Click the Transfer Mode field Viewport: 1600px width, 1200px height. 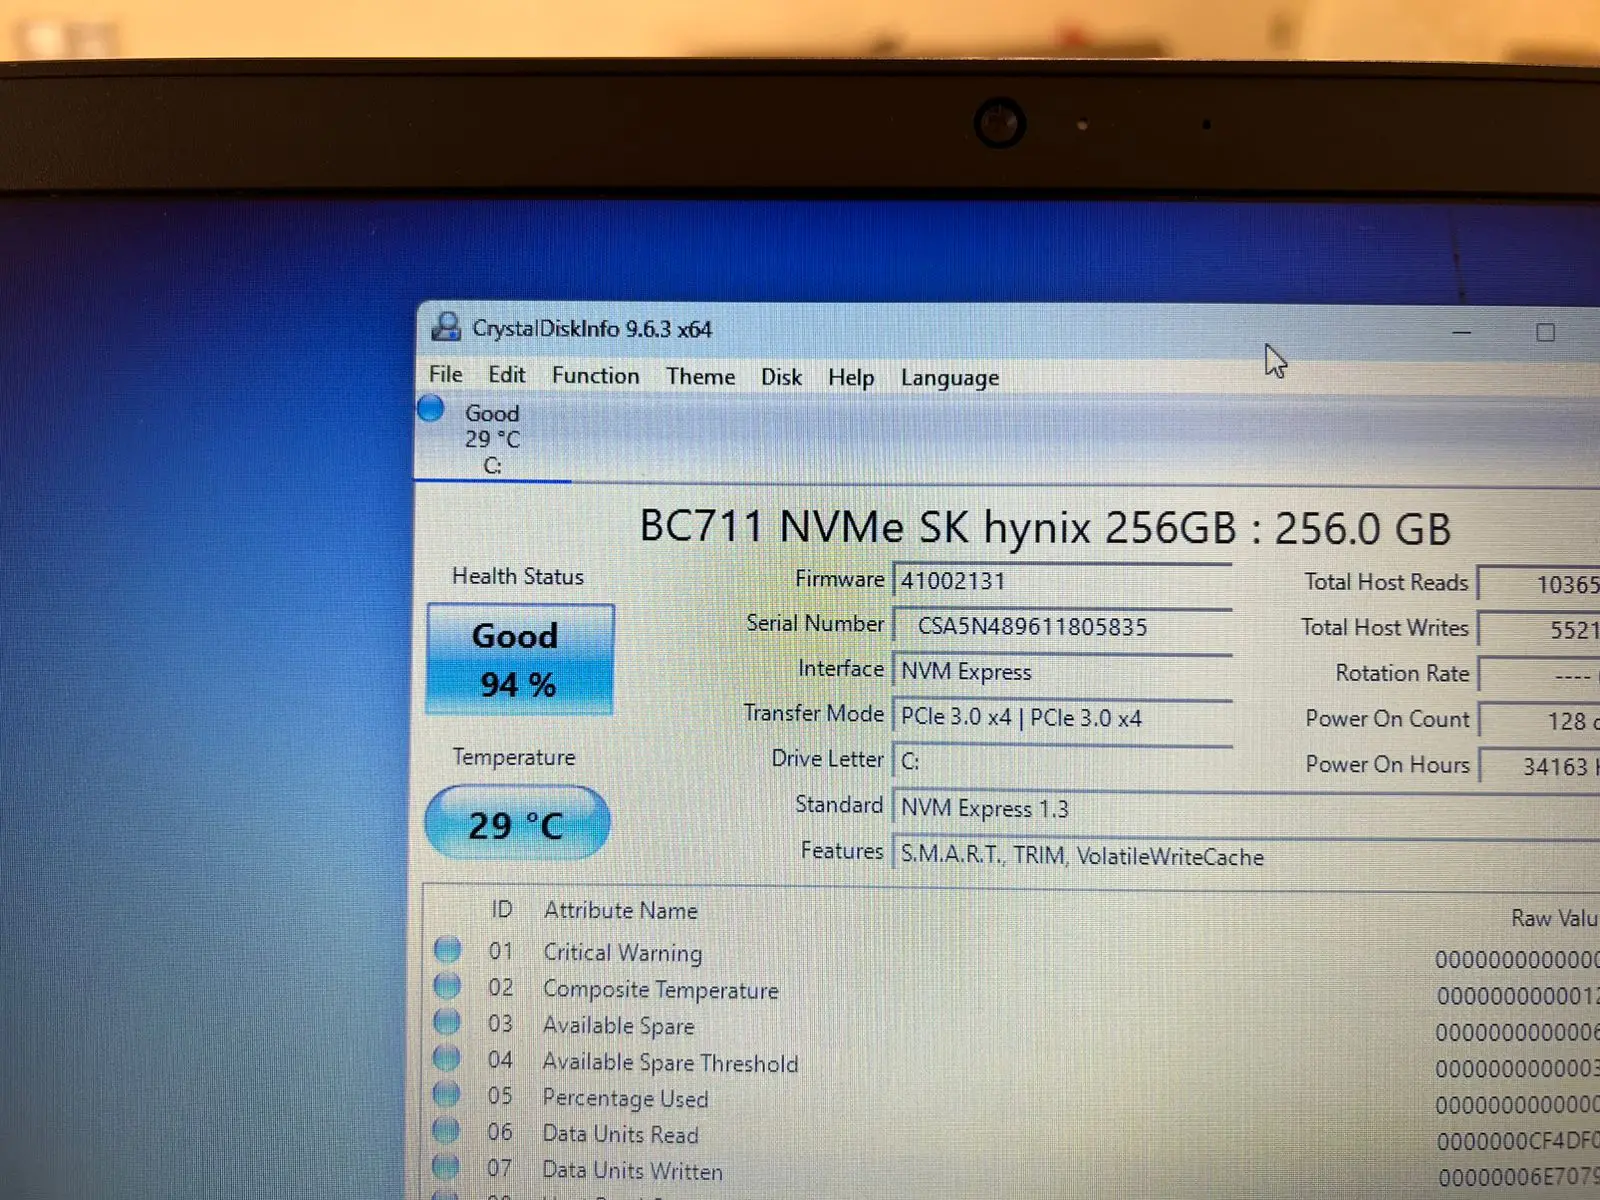coord(1062,718)
